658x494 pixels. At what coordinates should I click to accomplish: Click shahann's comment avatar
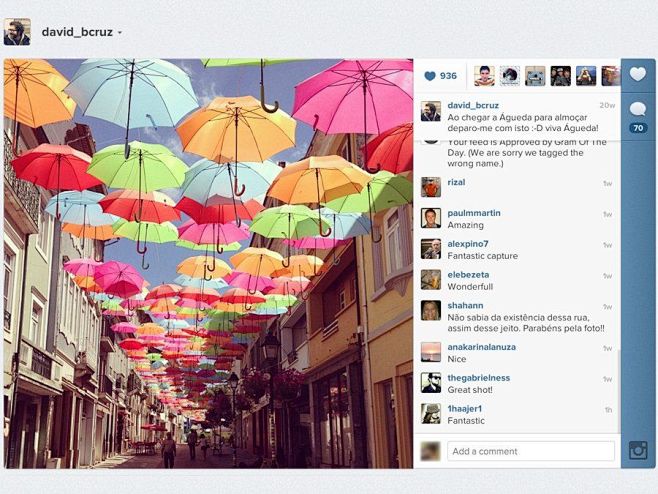[x=430, y=310]
